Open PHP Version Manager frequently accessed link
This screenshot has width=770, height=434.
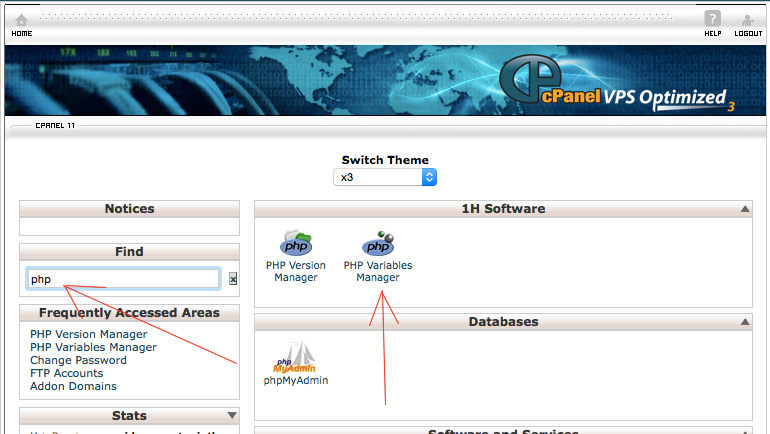[x=88, y=334]
